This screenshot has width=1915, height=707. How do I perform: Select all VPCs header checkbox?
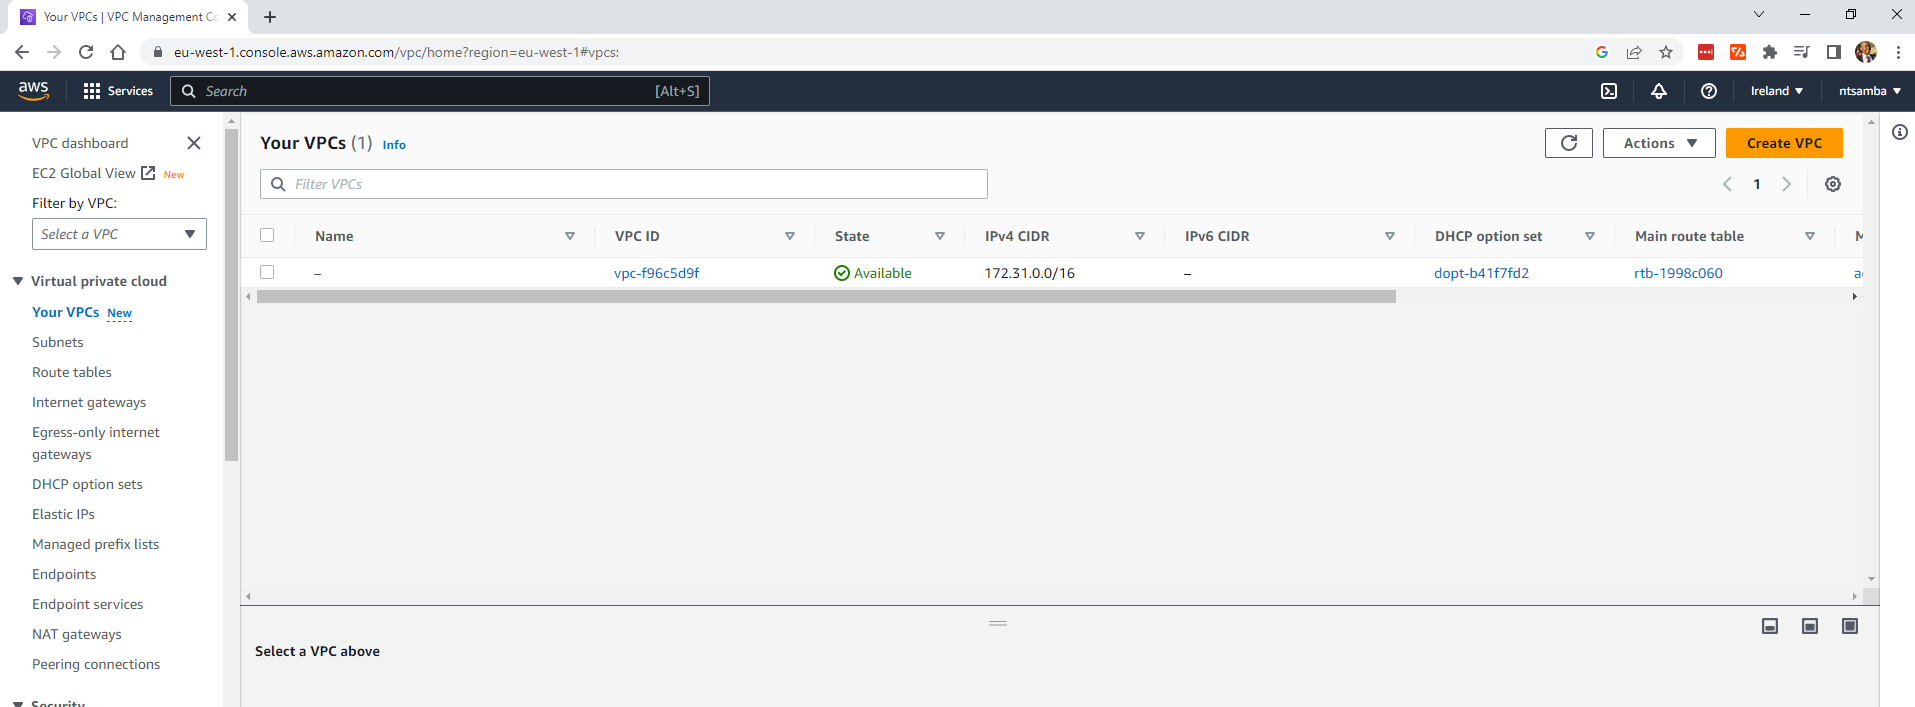[x=267, y=235]
